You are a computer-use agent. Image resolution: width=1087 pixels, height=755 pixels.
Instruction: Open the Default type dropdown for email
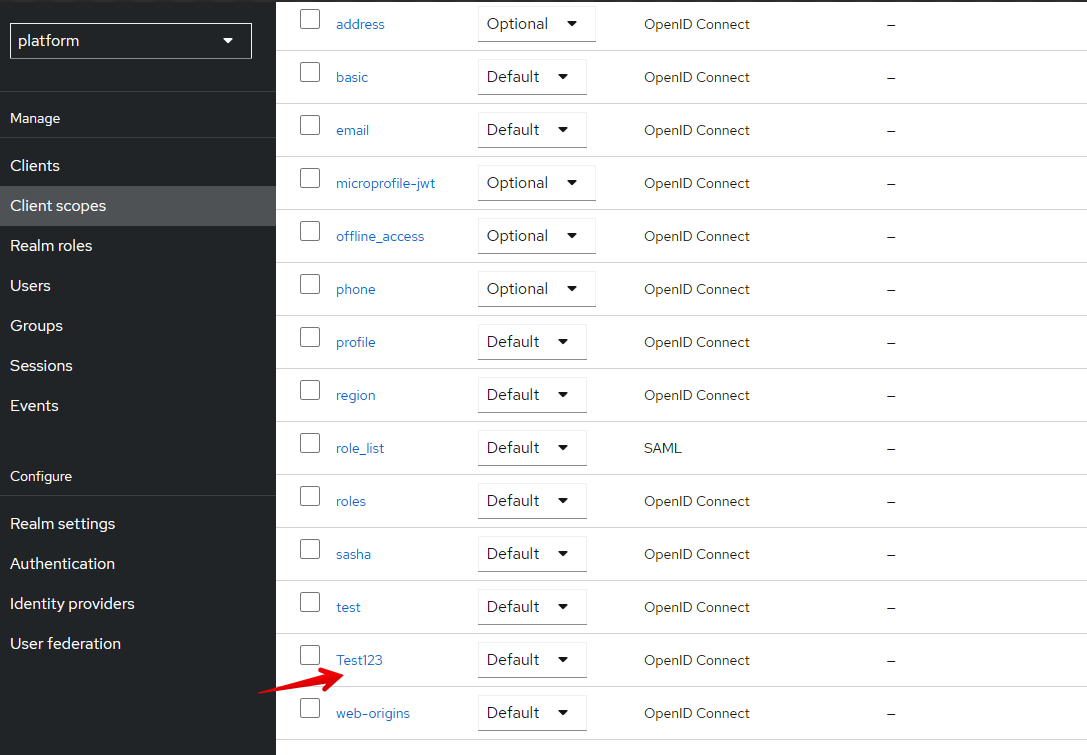pos(532,130)
